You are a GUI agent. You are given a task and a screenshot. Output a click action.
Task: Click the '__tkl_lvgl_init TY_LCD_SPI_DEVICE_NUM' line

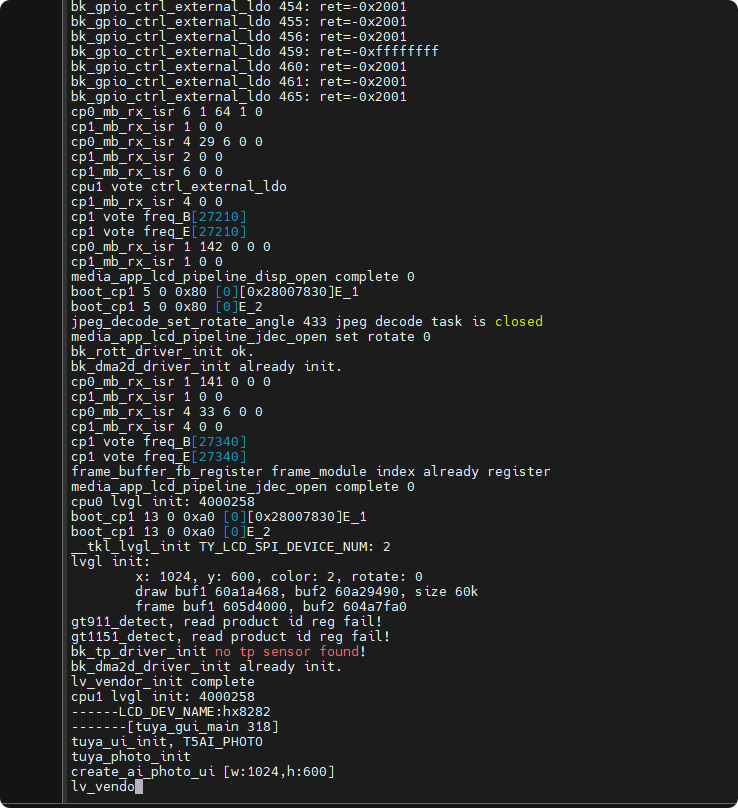(x=231, y=546)
